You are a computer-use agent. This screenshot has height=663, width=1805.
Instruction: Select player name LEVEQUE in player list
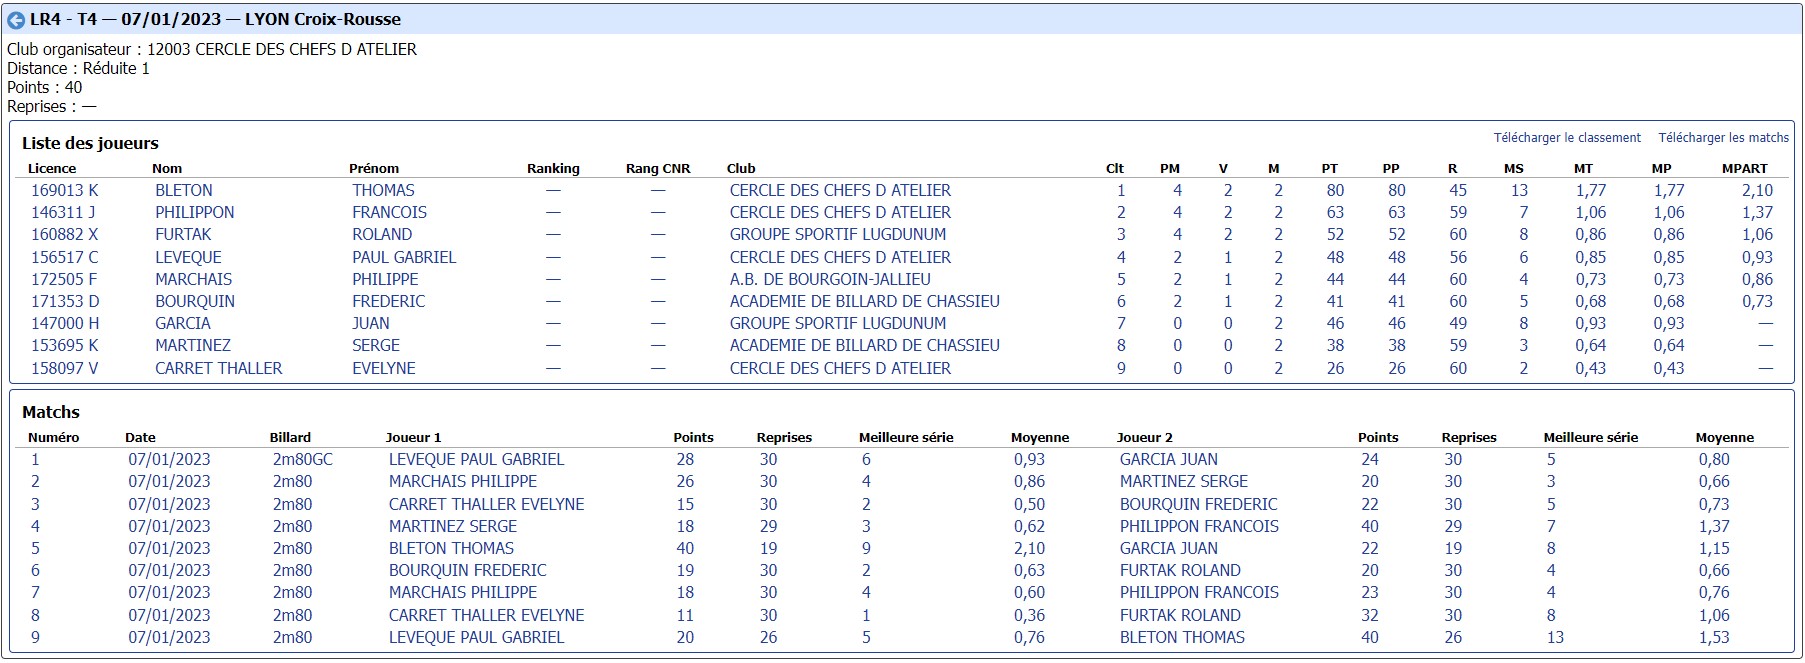(188, 257)
